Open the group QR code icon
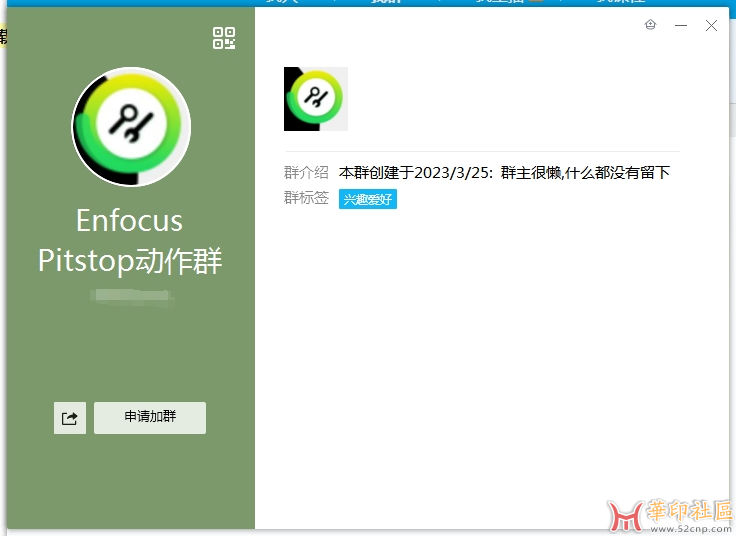 [x=224, y=38]
